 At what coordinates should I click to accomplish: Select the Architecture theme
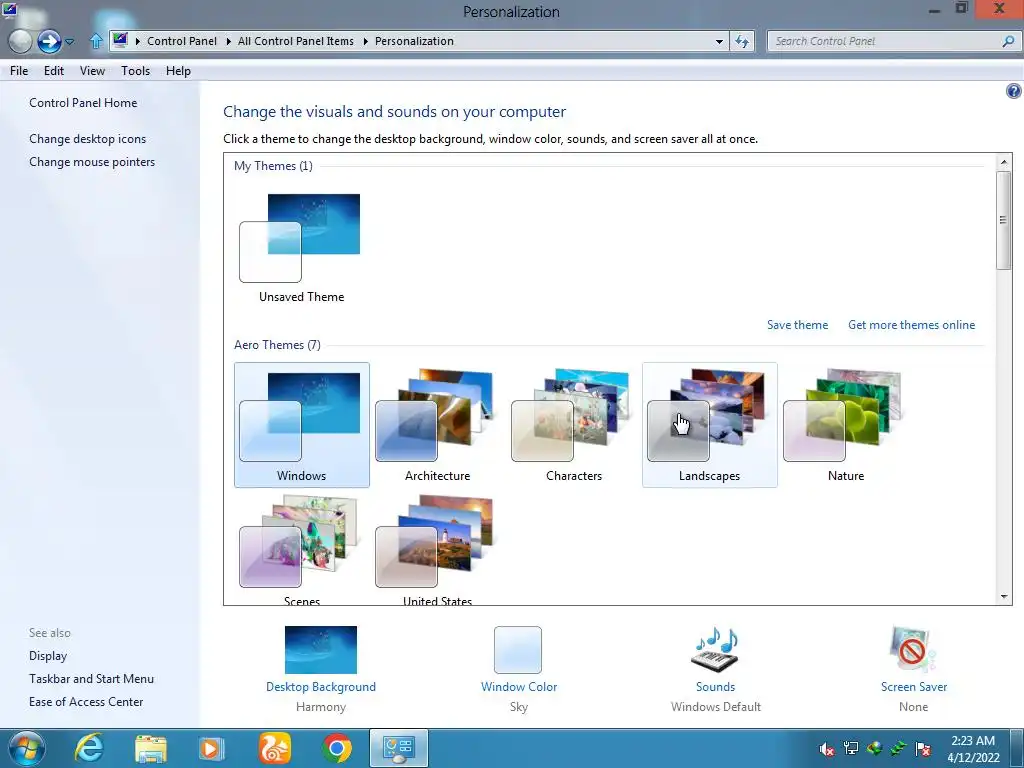(x=438, y=425)
